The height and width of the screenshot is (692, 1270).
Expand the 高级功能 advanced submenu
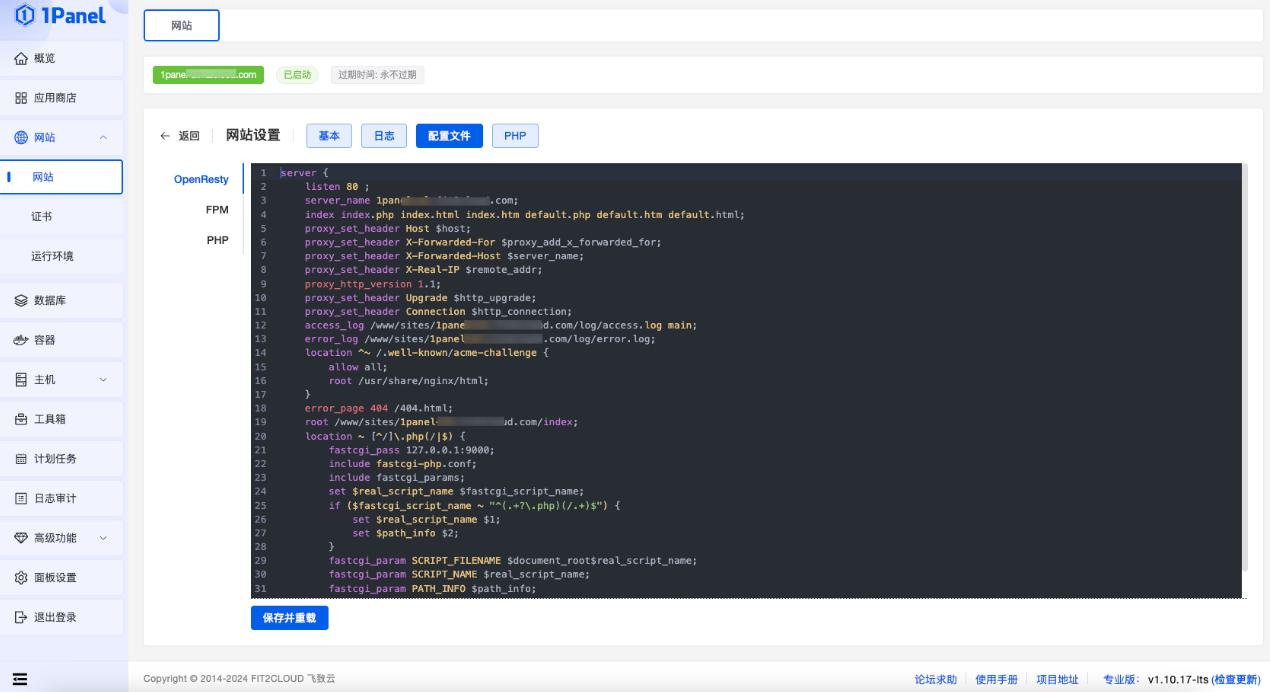pyautogui.click(x=103, y=538)
